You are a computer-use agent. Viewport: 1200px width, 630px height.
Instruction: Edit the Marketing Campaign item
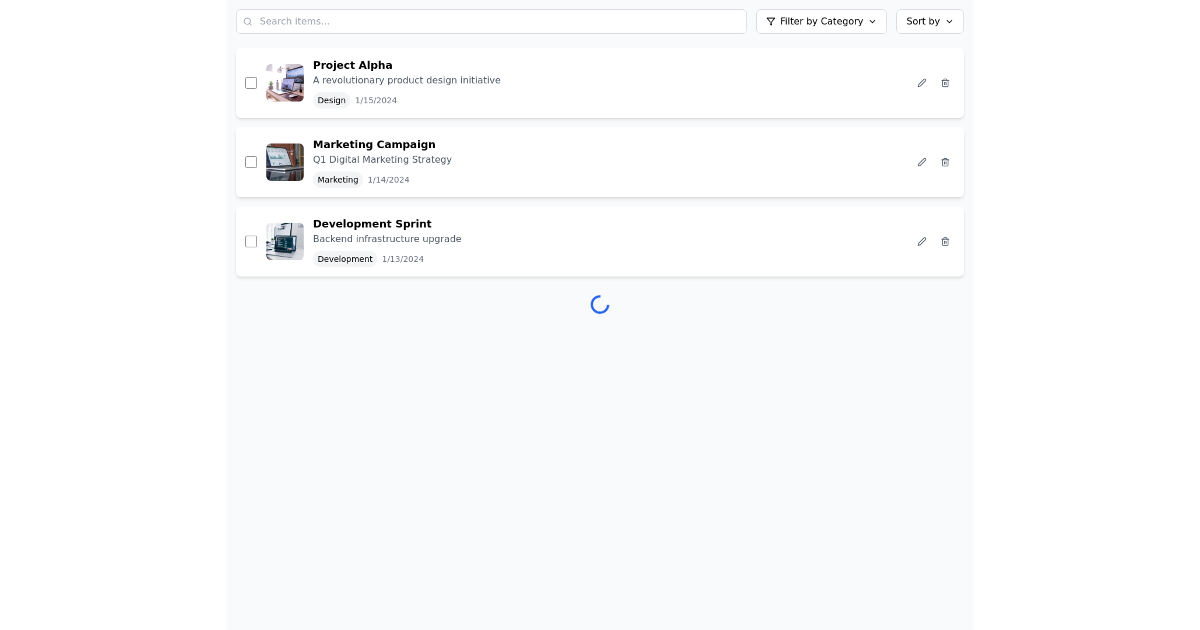click(x=921, y=161)
